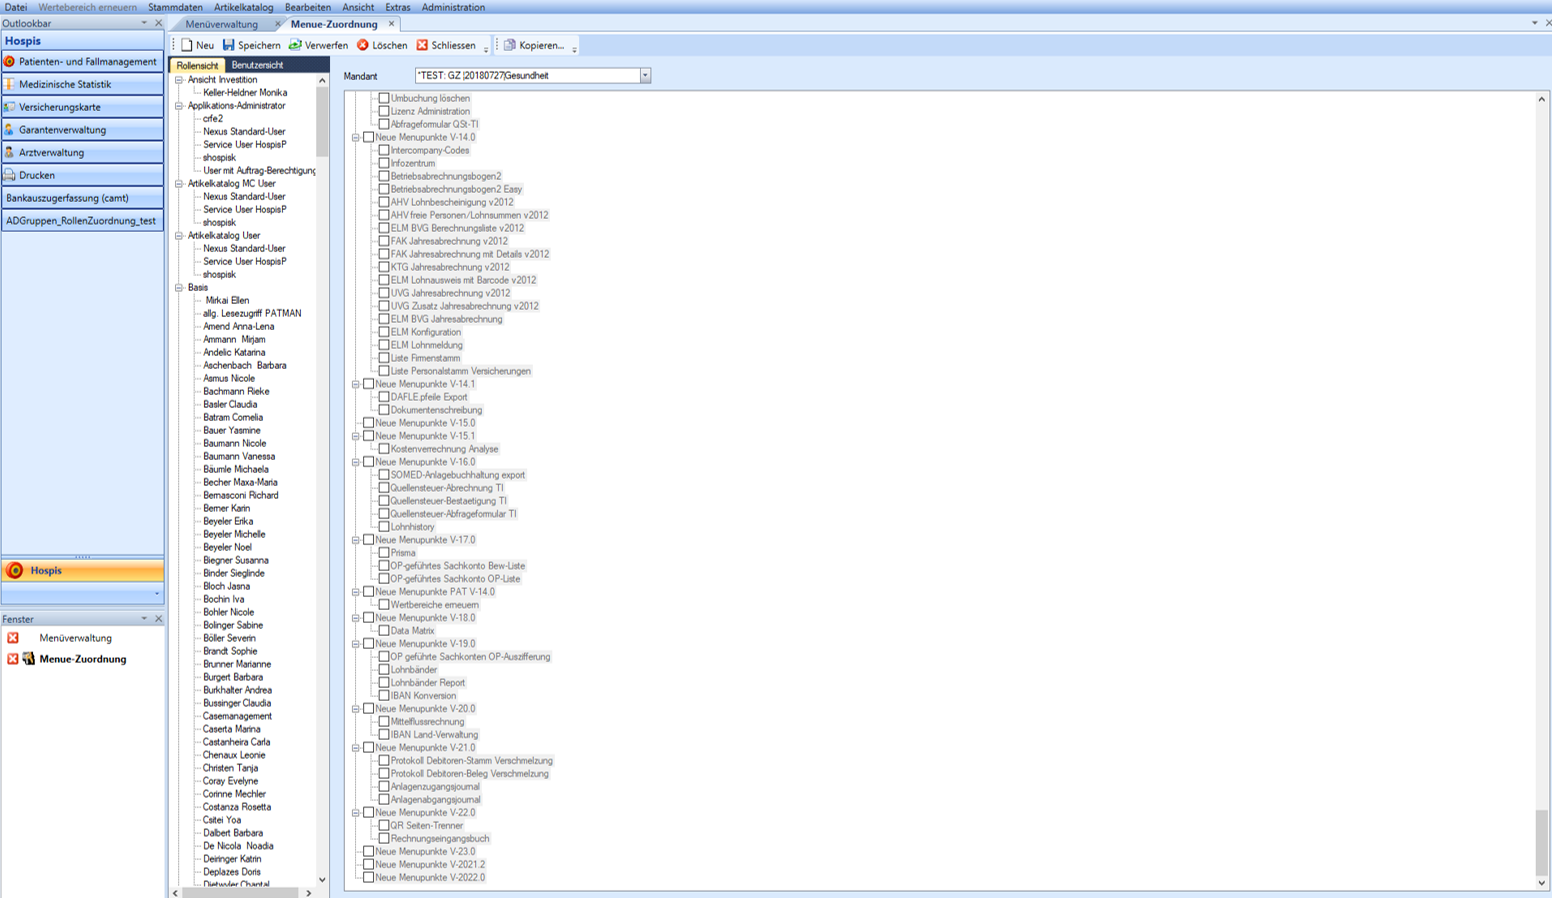This screenshot has height=898, width=1552.
Task: Activate Menüverwaltung in the Fenster list
Action: [x=75, y=638]
